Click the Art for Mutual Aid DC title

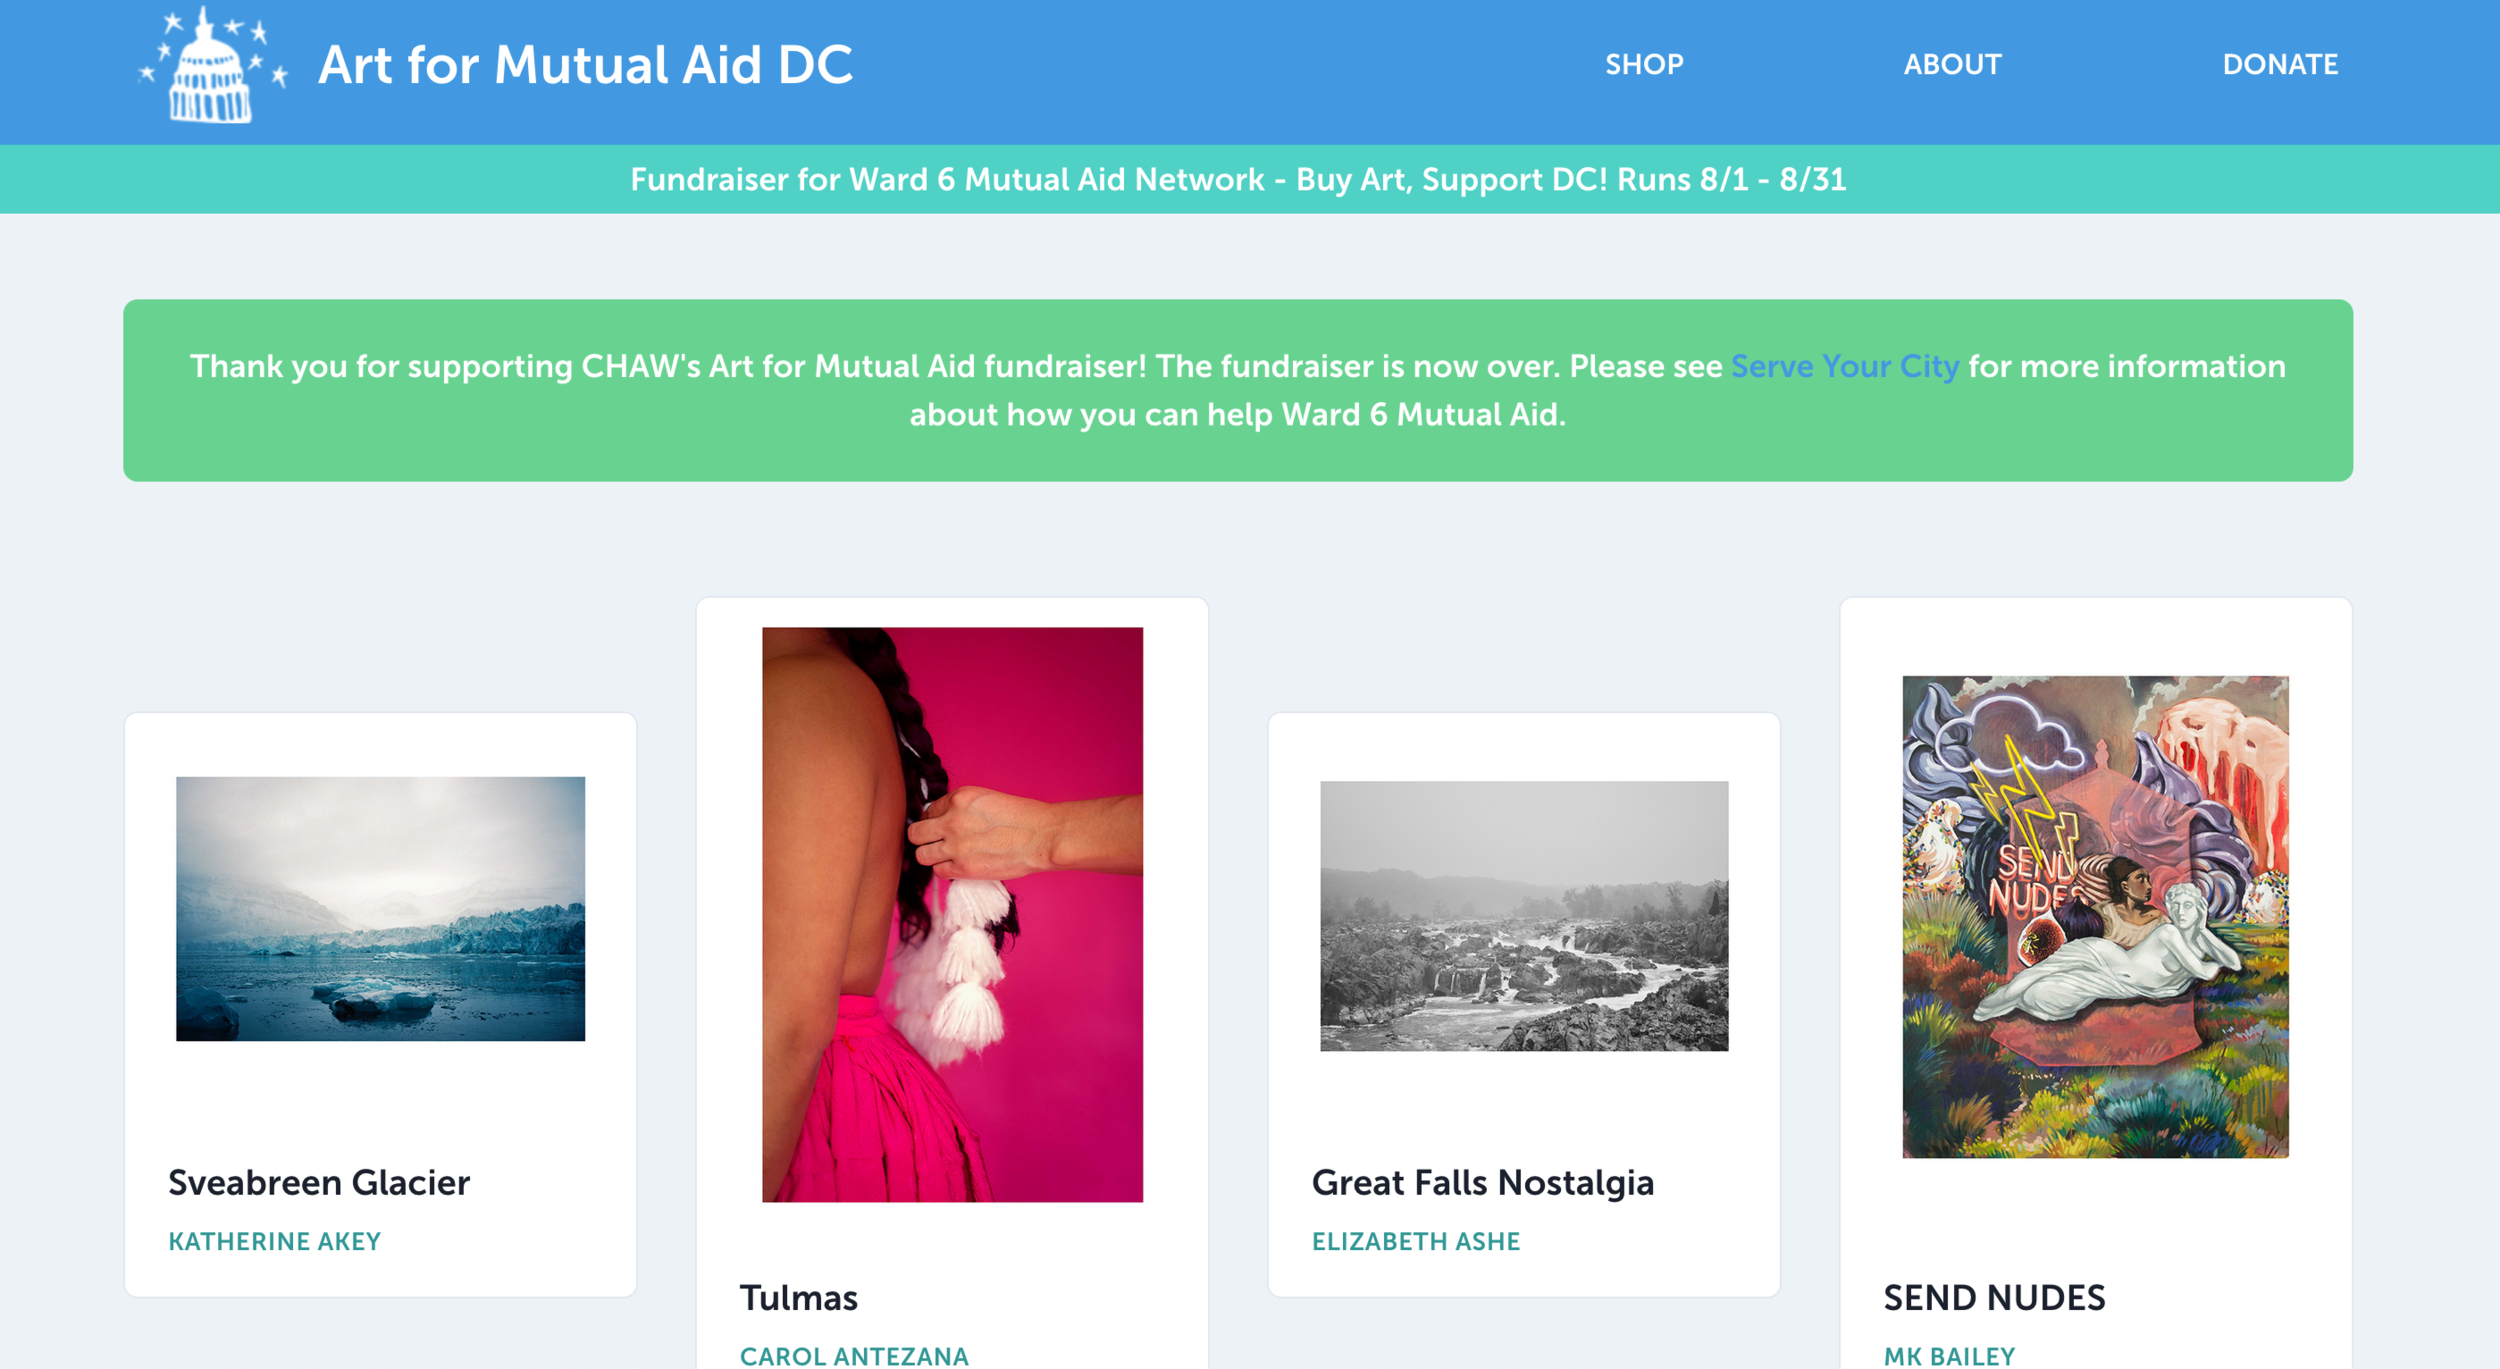[585, 66]
